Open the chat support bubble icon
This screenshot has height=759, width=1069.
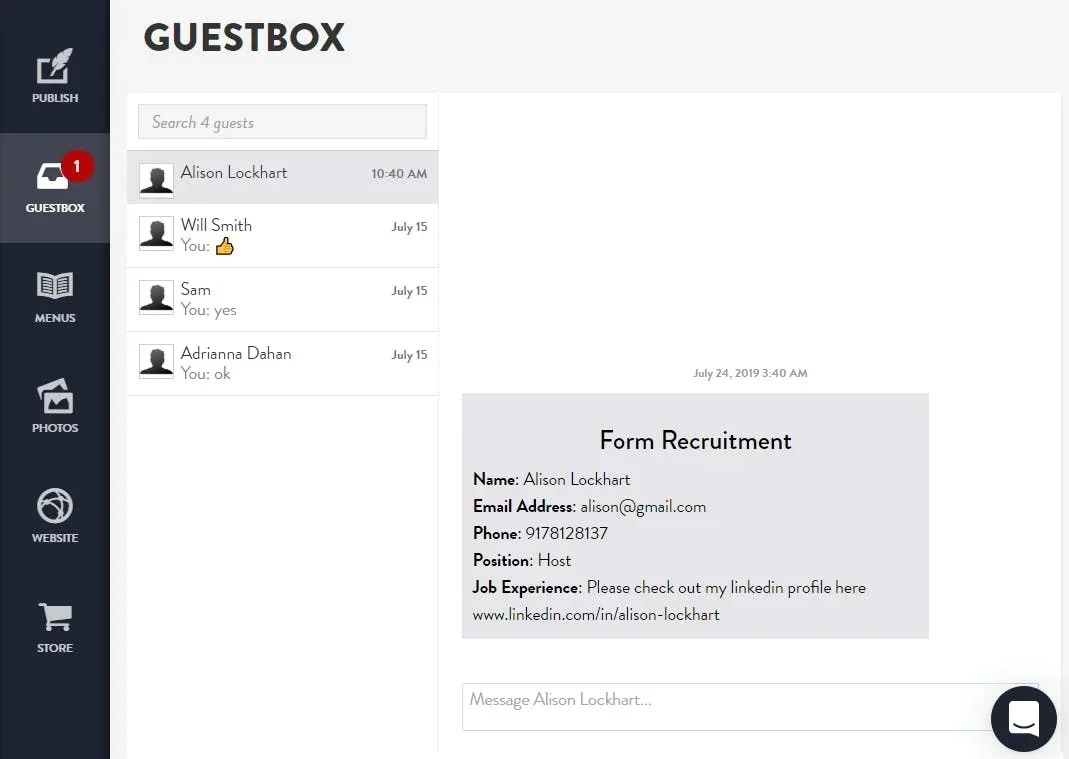pyautogui.click(x=1023, y=719)
